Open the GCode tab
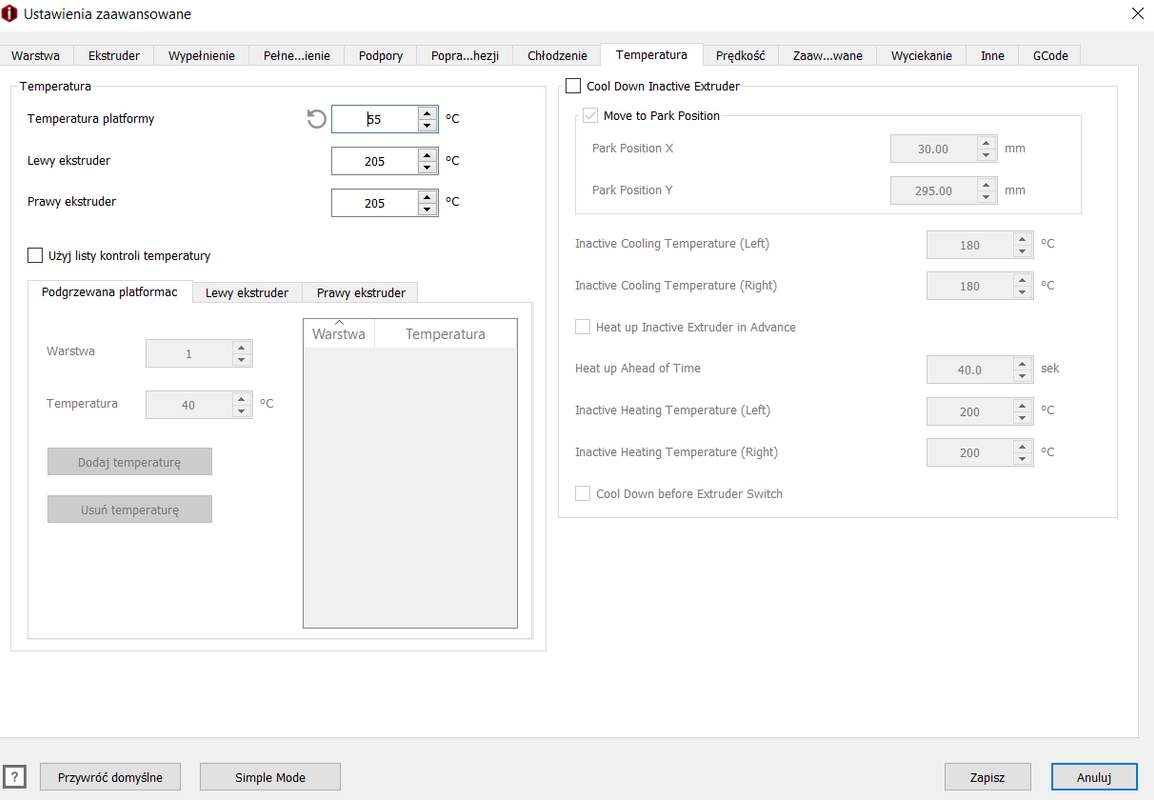The height and width of the screenshot is (800, 1154). click(x=1050, y=55)
